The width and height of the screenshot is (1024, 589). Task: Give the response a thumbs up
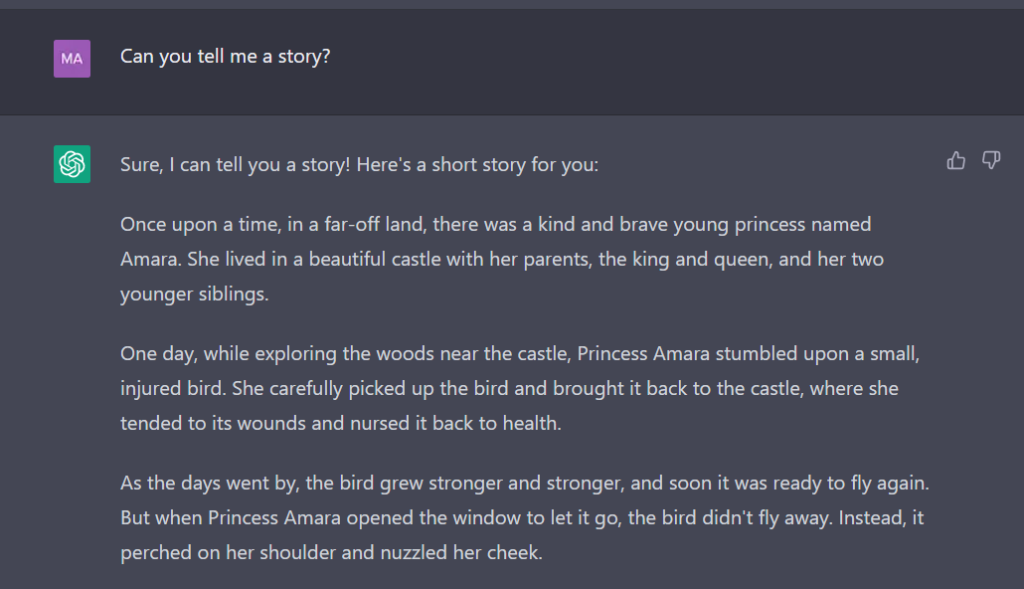coord(955,161)
